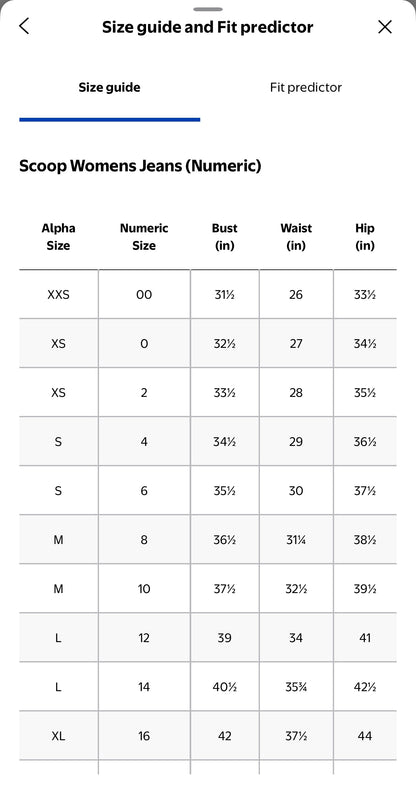Tap the Hip (in) column header
This screenshot has height=807, width=416.
(x=365, y=237)
